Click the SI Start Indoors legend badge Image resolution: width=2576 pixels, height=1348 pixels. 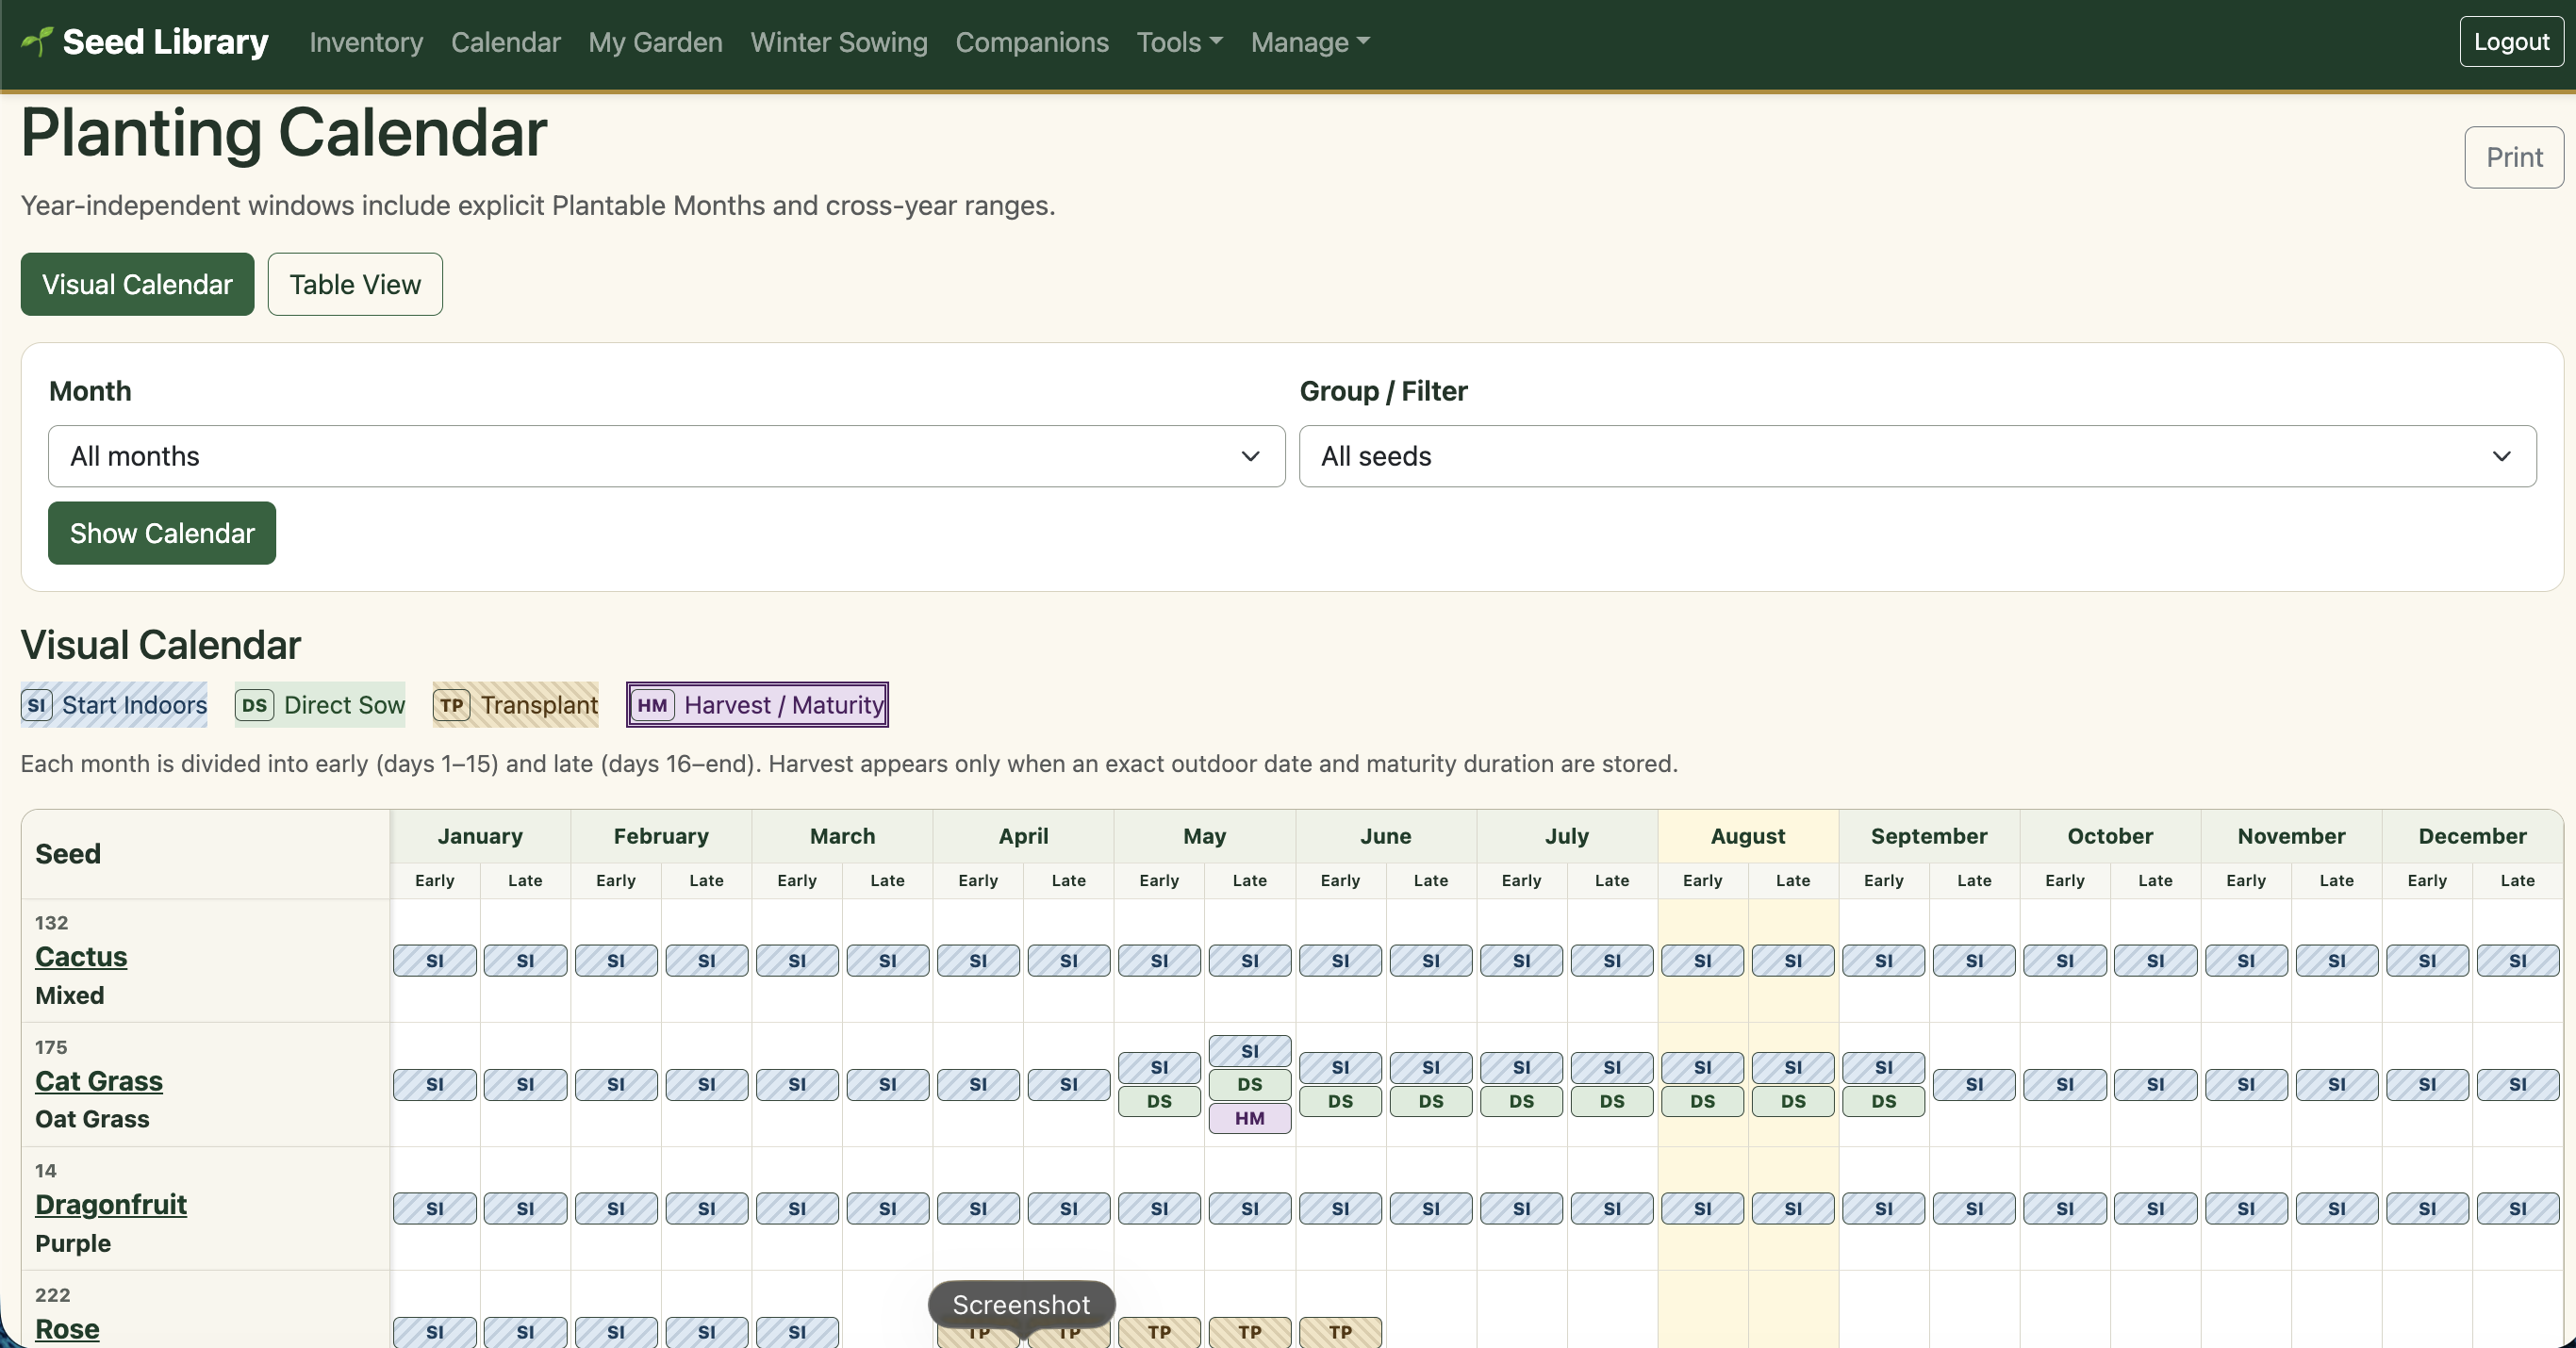coord(114,704)
